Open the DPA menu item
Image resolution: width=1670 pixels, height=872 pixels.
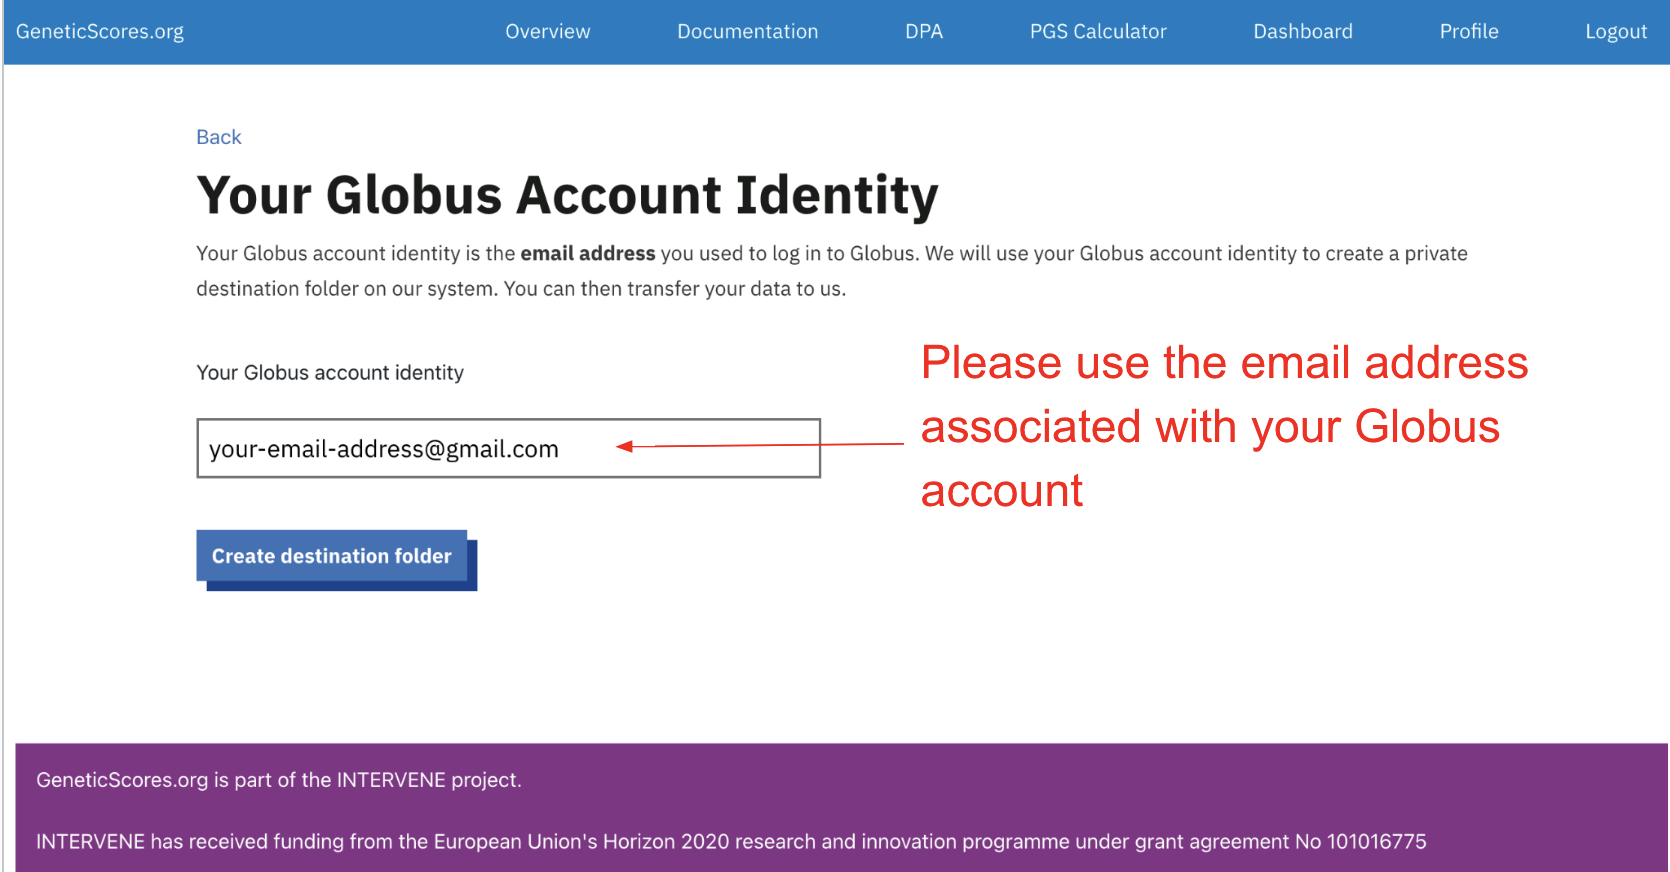pyautogui.click(x=923, y=31)
